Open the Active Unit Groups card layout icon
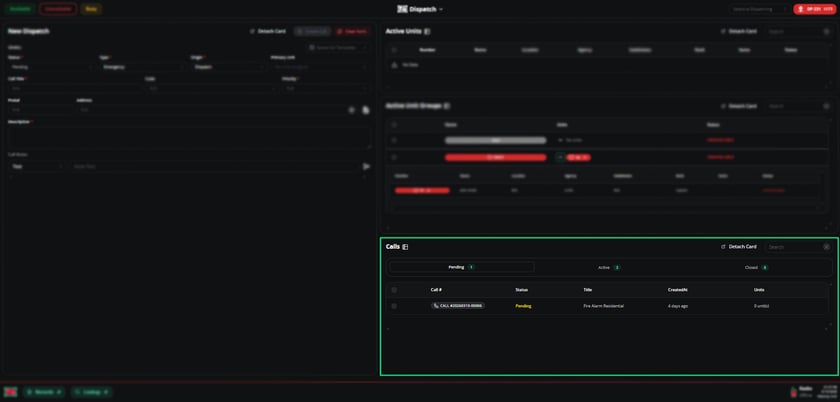Screen dimensions: 840x402 [x=447, y=106]
